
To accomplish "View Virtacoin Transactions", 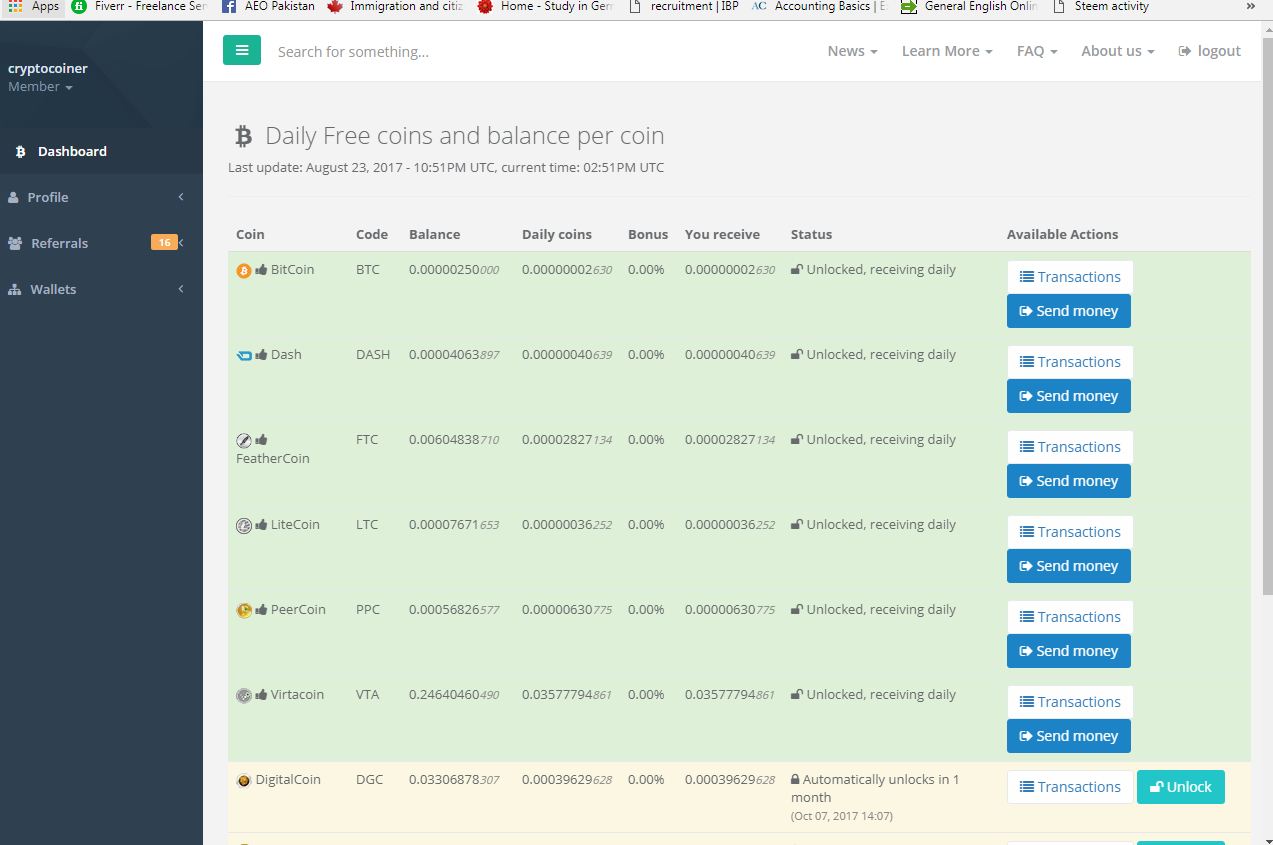I will (x=1070, y=702).
